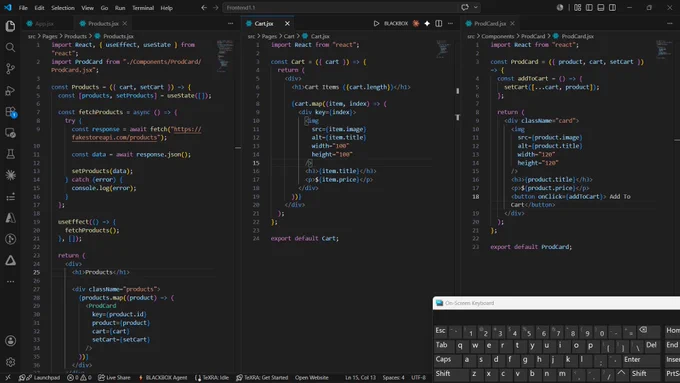Click the Split Editor Right icon
This screenshot has height=383, width=680.
coord(439,23)
